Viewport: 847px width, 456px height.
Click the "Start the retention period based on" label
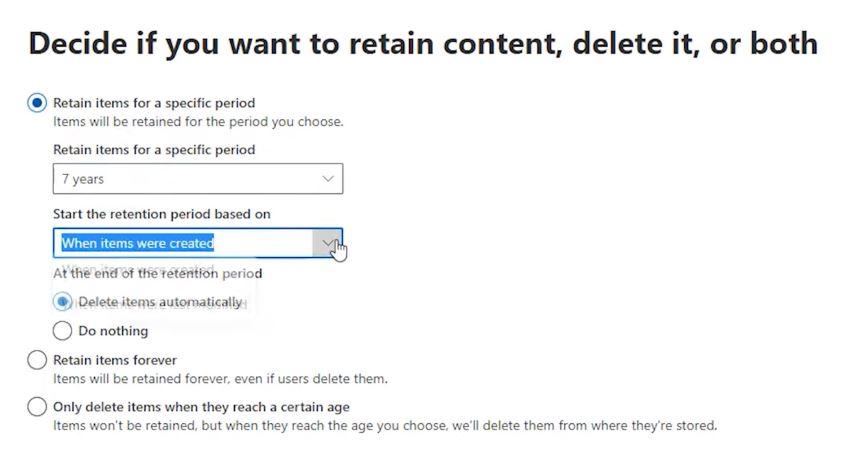(x=162, y=214)
